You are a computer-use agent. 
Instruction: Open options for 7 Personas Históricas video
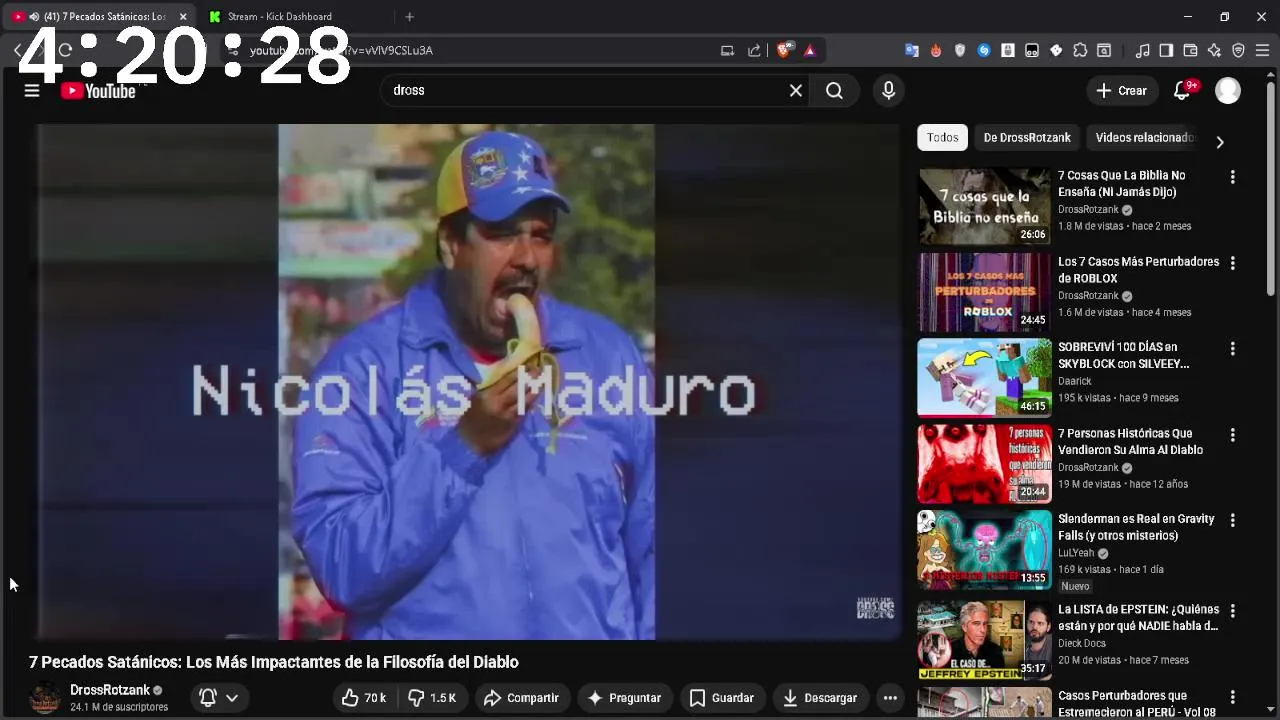tap(1233, 435)
